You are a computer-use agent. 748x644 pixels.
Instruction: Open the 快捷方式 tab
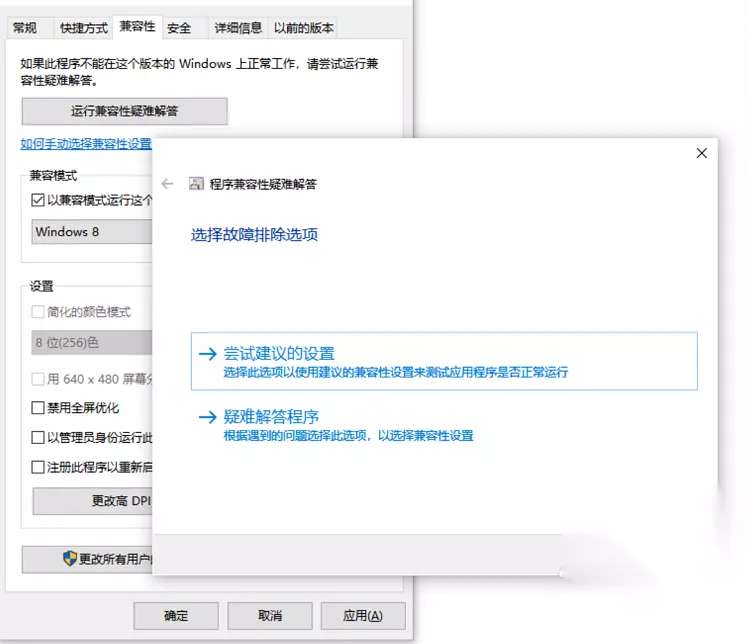coord(83,28)
